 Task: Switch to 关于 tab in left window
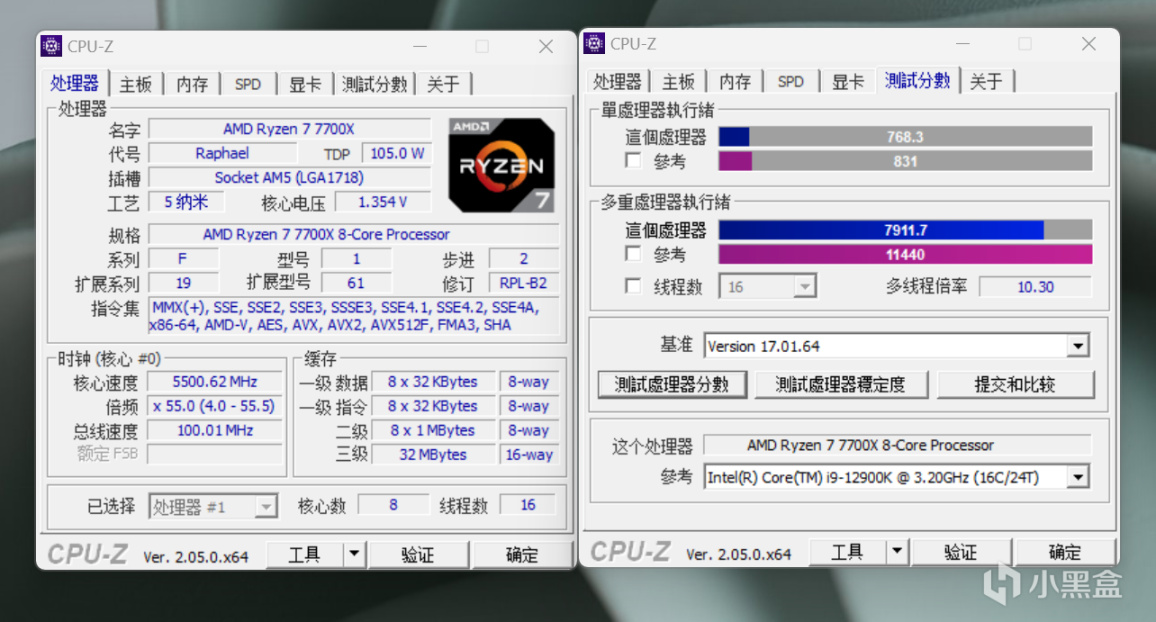point(443,84)
